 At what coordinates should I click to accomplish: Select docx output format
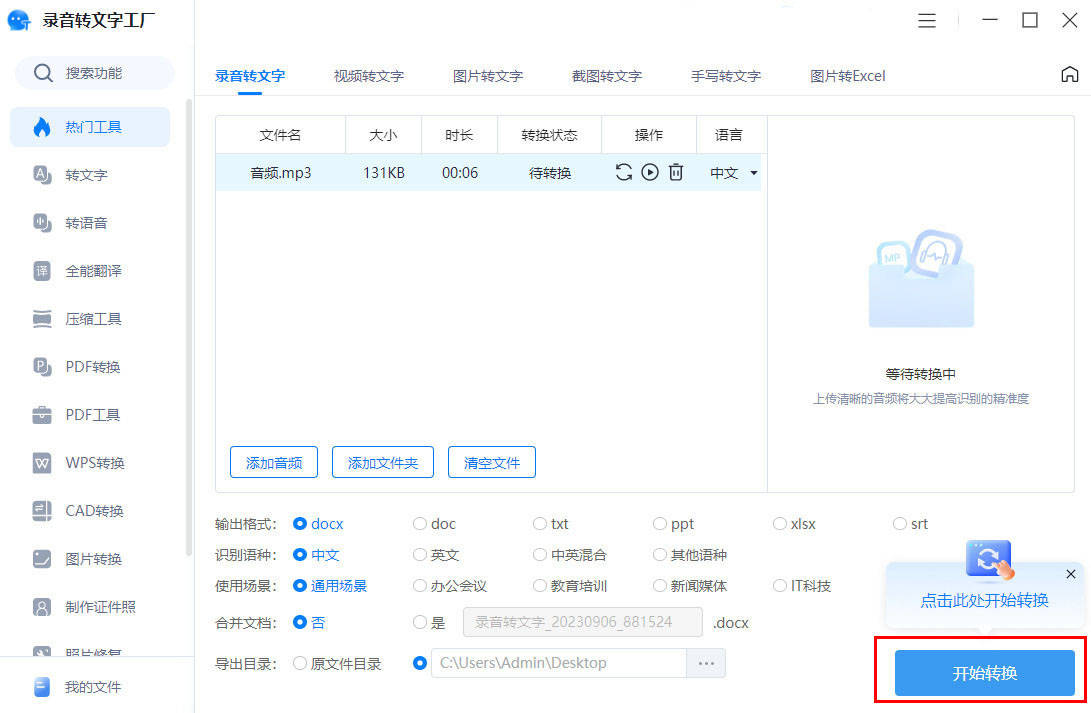point(319,524)
